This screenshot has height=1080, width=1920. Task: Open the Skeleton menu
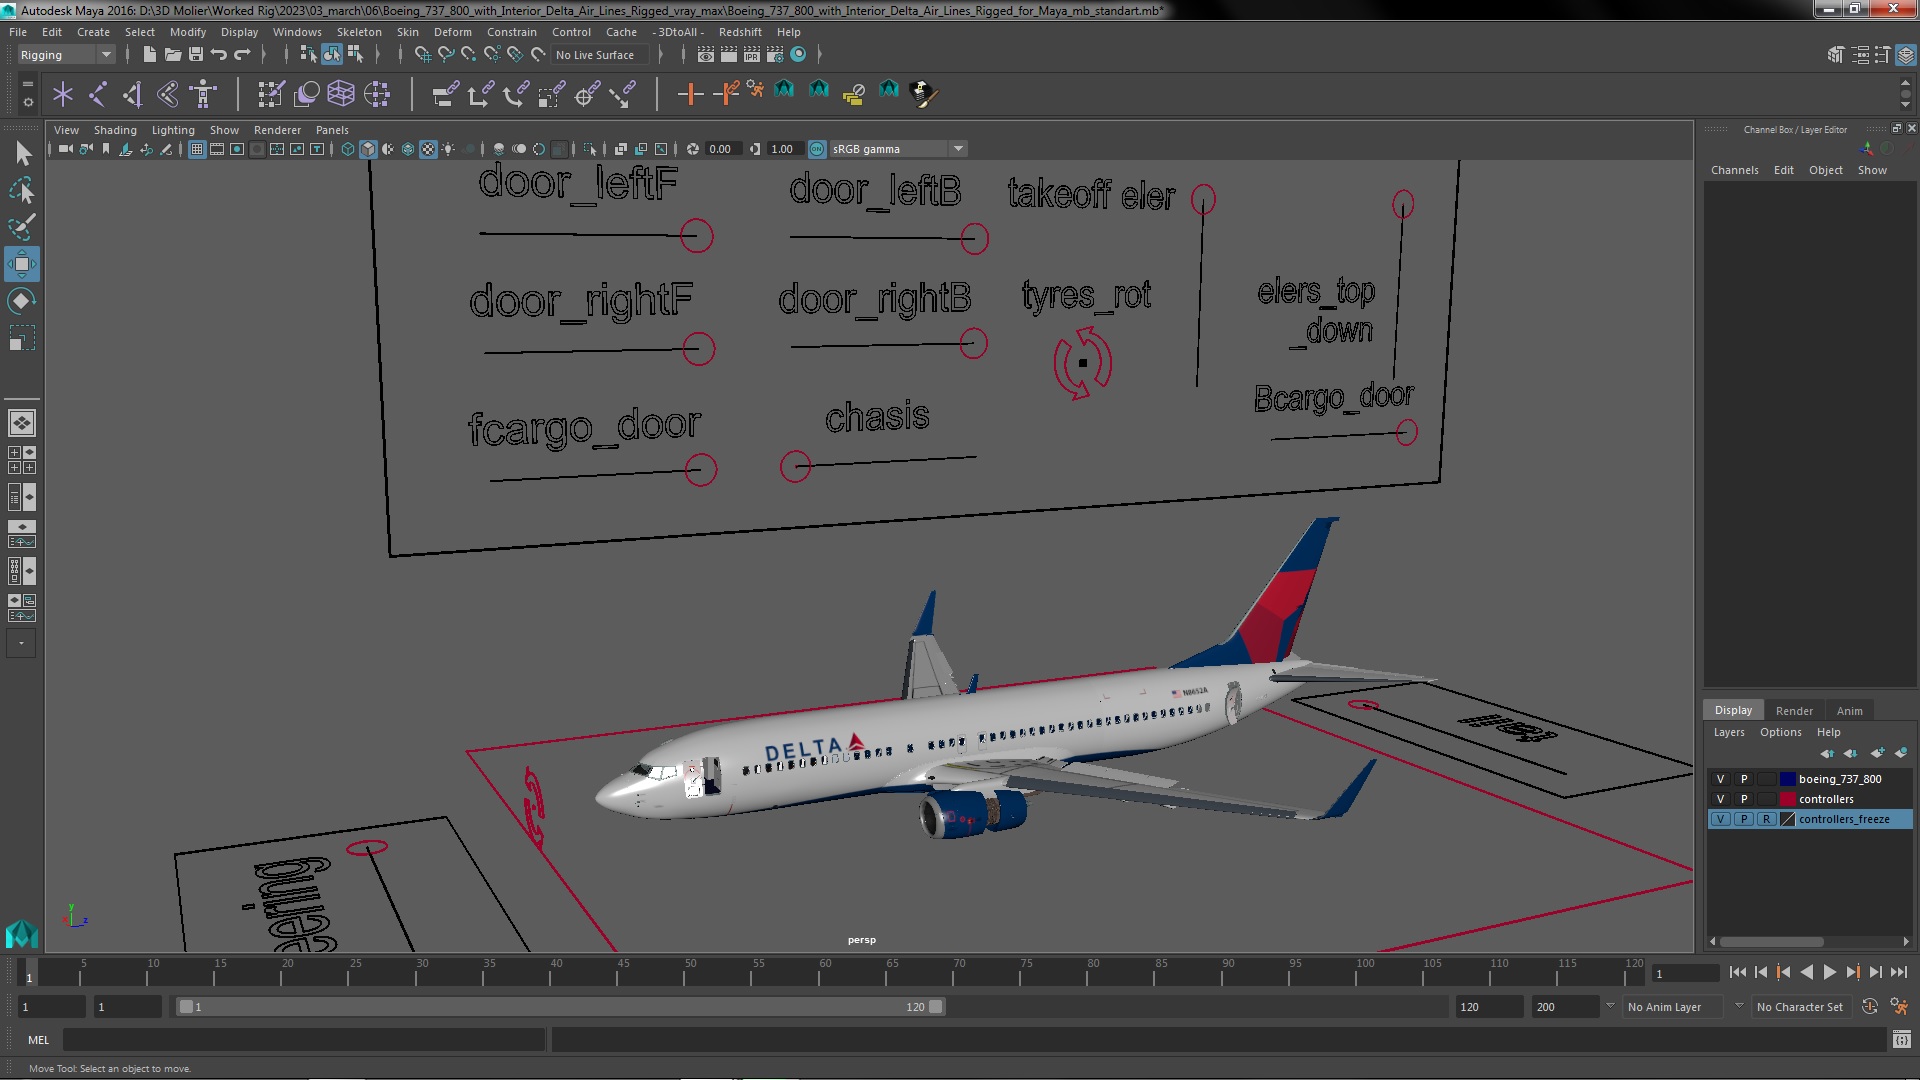pos(359,32)
